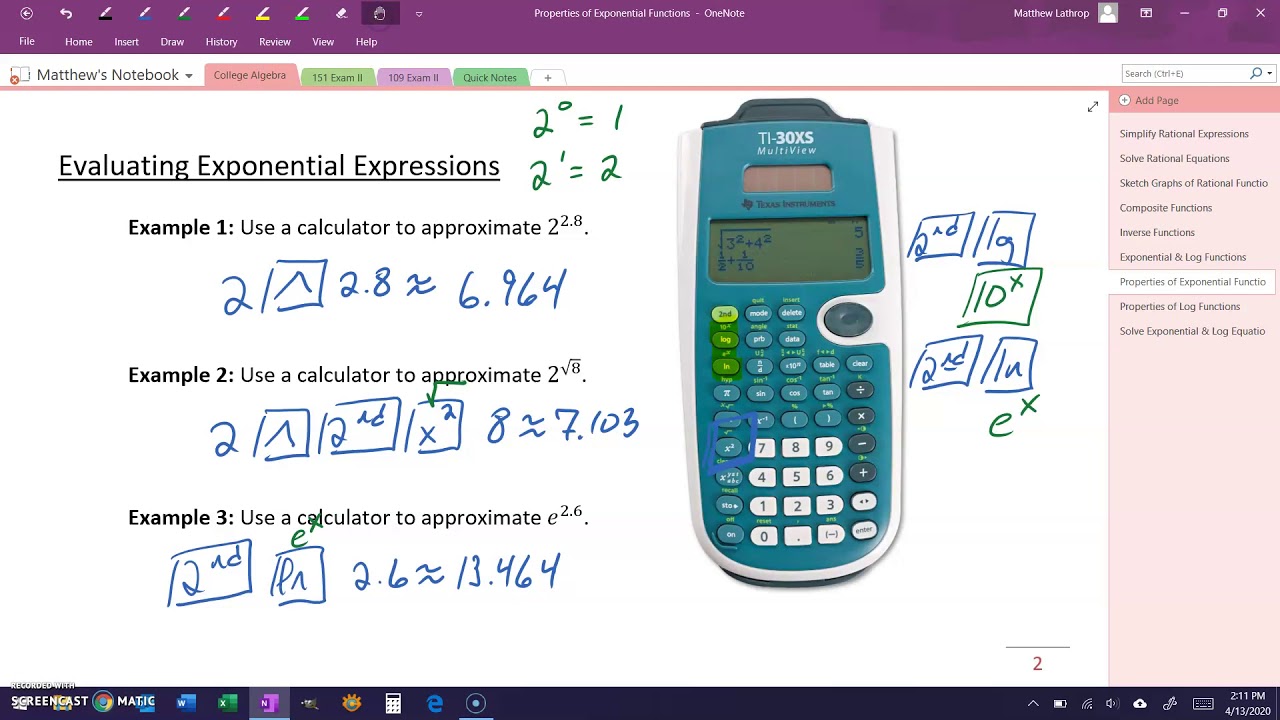Expand the Matthew's Notebook dropdown

point(188,76)
